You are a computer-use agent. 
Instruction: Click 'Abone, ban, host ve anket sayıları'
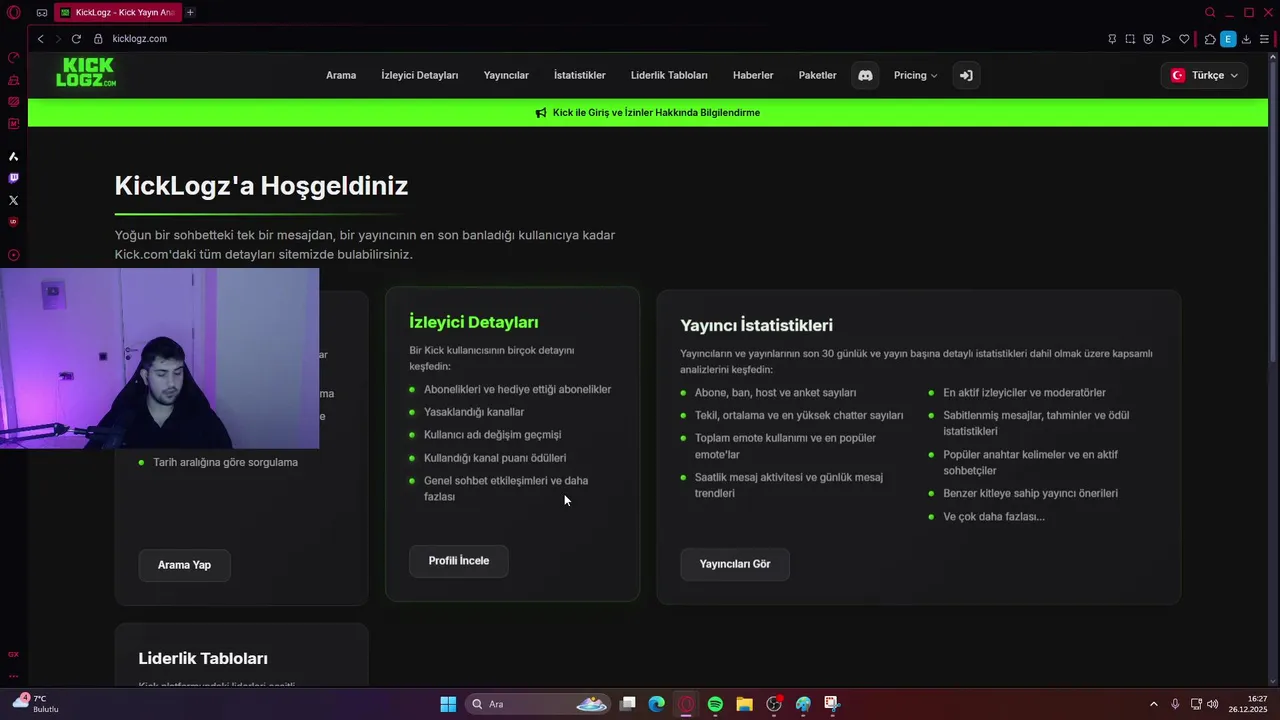[776, 393]
